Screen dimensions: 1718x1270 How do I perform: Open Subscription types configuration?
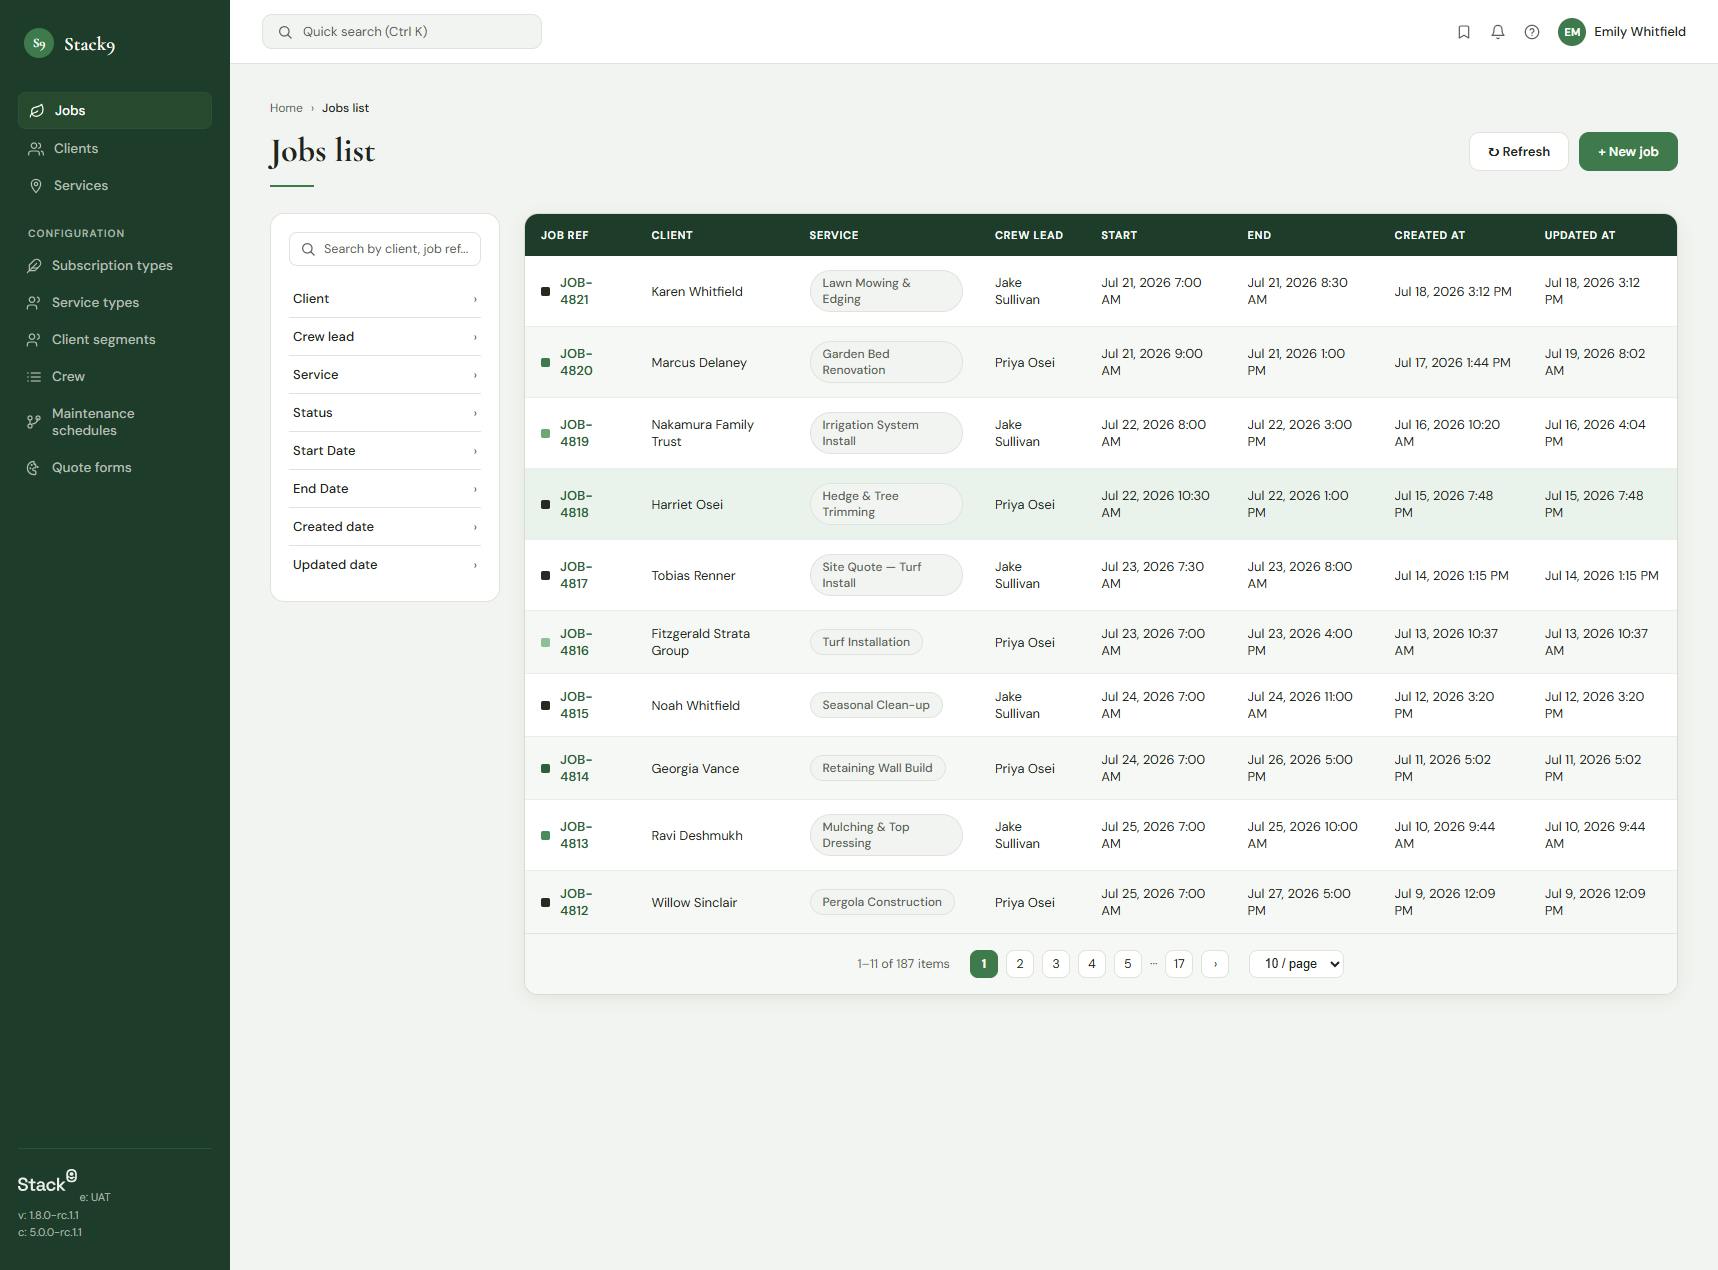pos(115,266)
